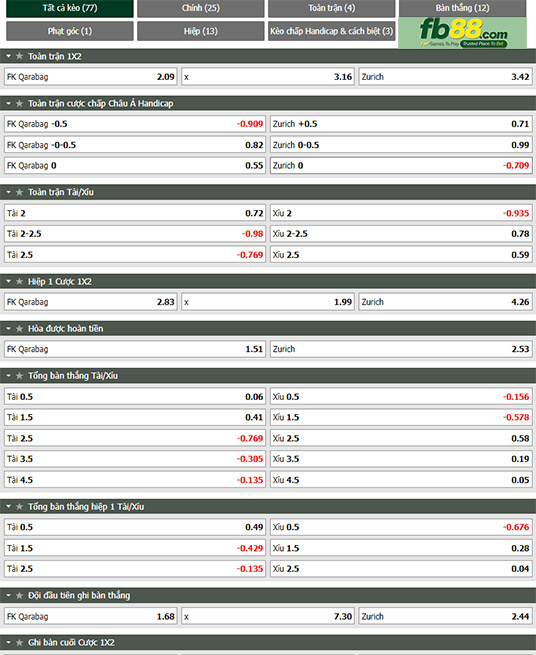Open Kèo chấp Handicap & cách biệt tab
Viewport: 536px width, 655px height.
(x=331, y=31)
